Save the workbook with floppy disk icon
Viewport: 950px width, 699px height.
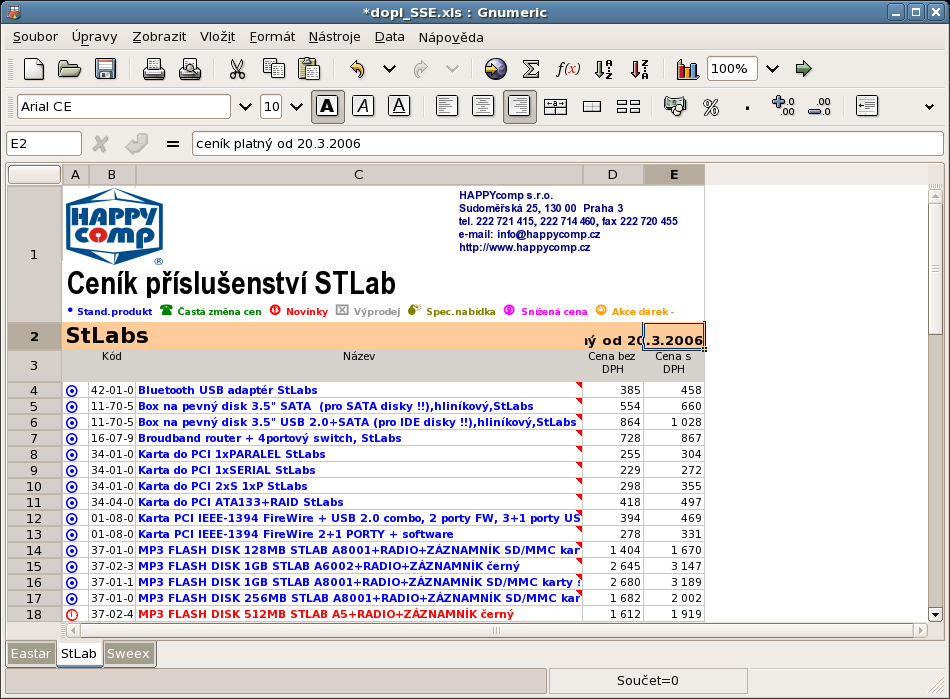click(x=105, y=69)
